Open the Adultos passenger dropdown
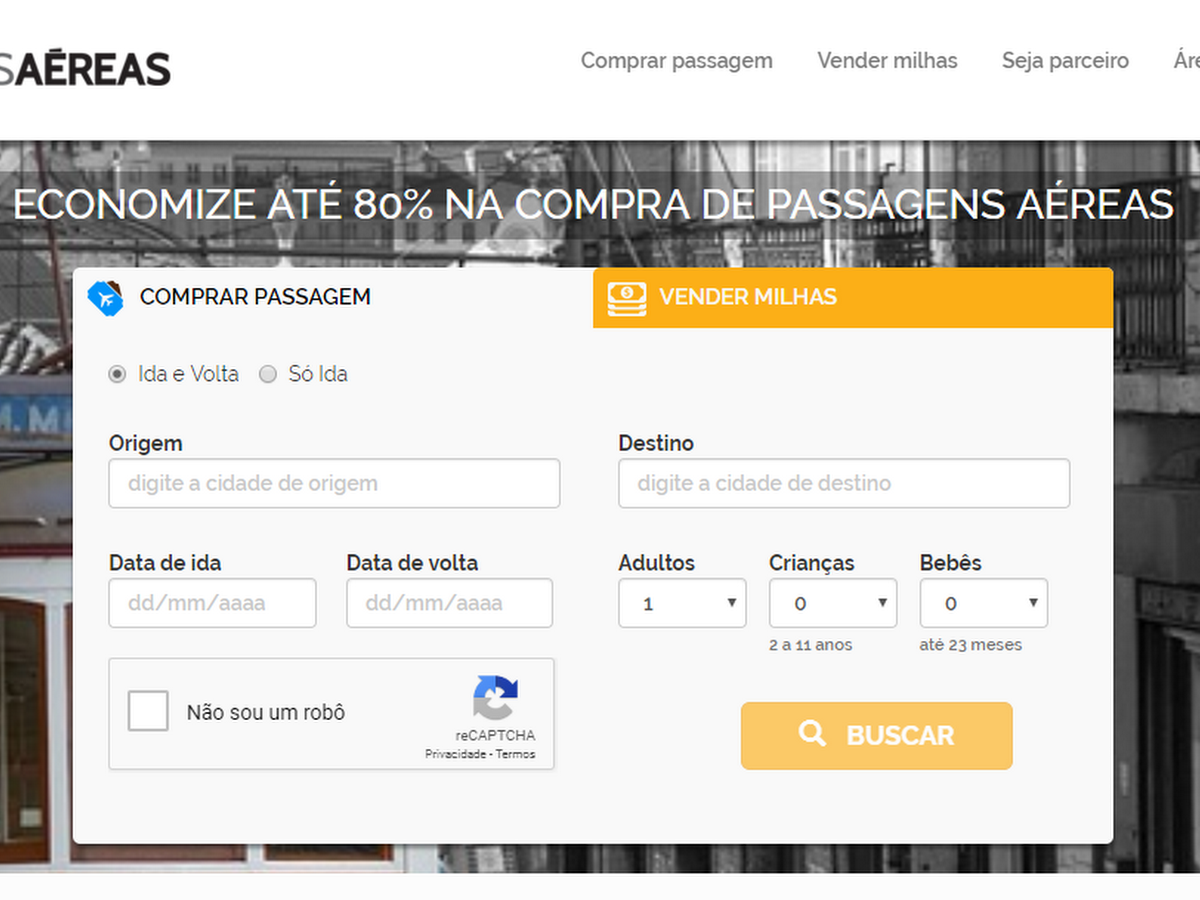The image size is (1200, 900). 682,603
